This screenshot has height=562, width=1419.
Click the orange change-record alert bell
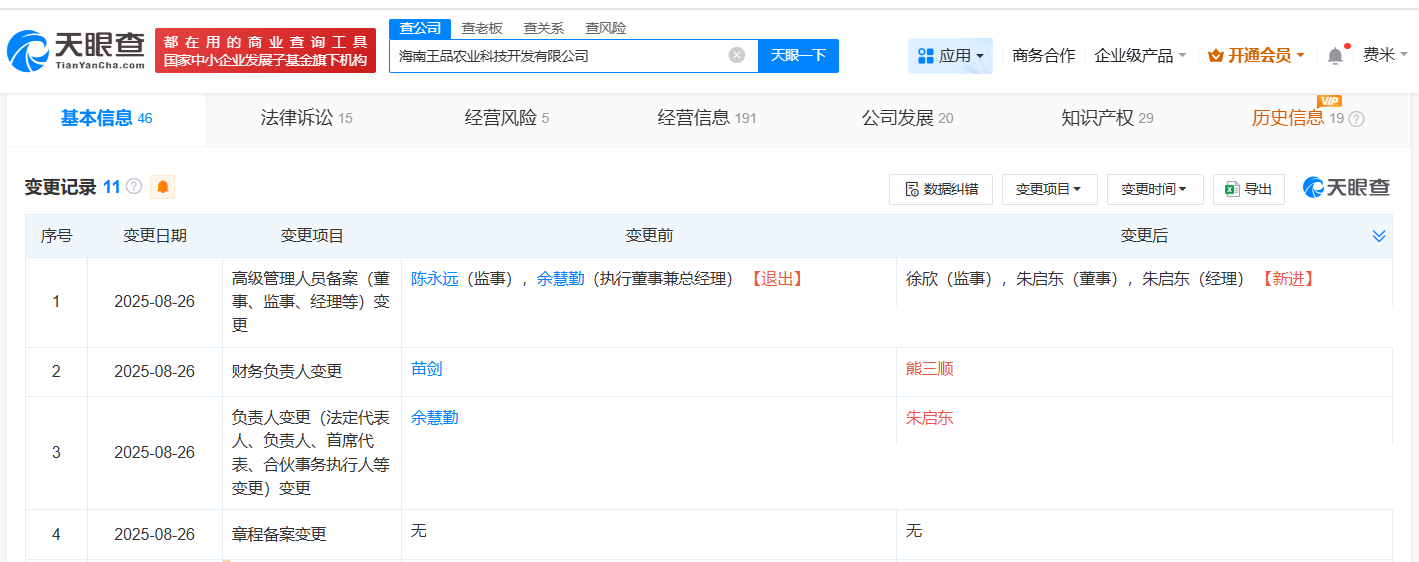[x=162, y=187]
